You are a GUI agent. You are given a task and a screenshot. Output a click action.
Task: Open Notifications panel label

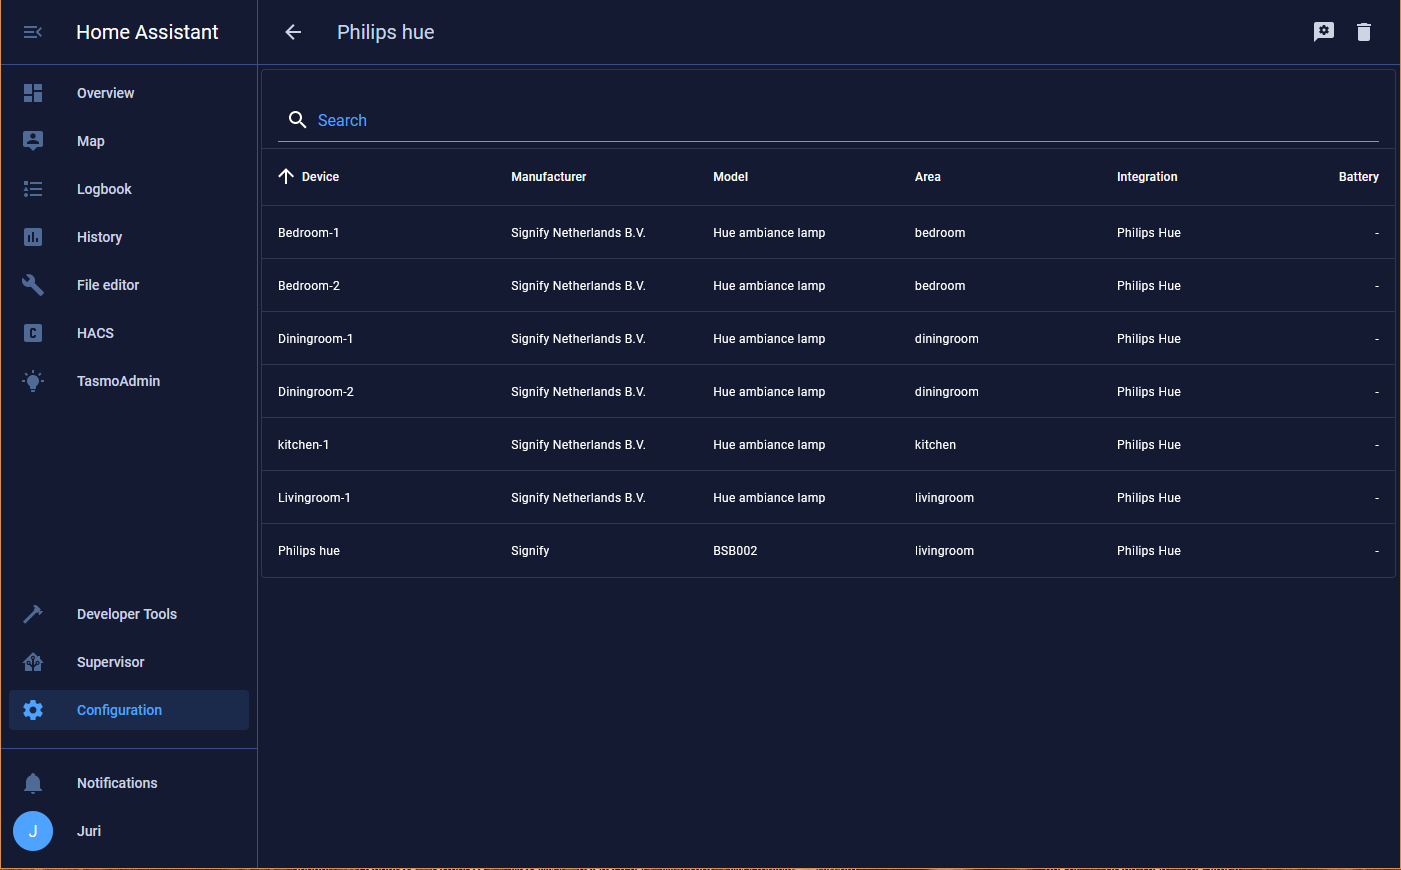[x=117, y=783]
